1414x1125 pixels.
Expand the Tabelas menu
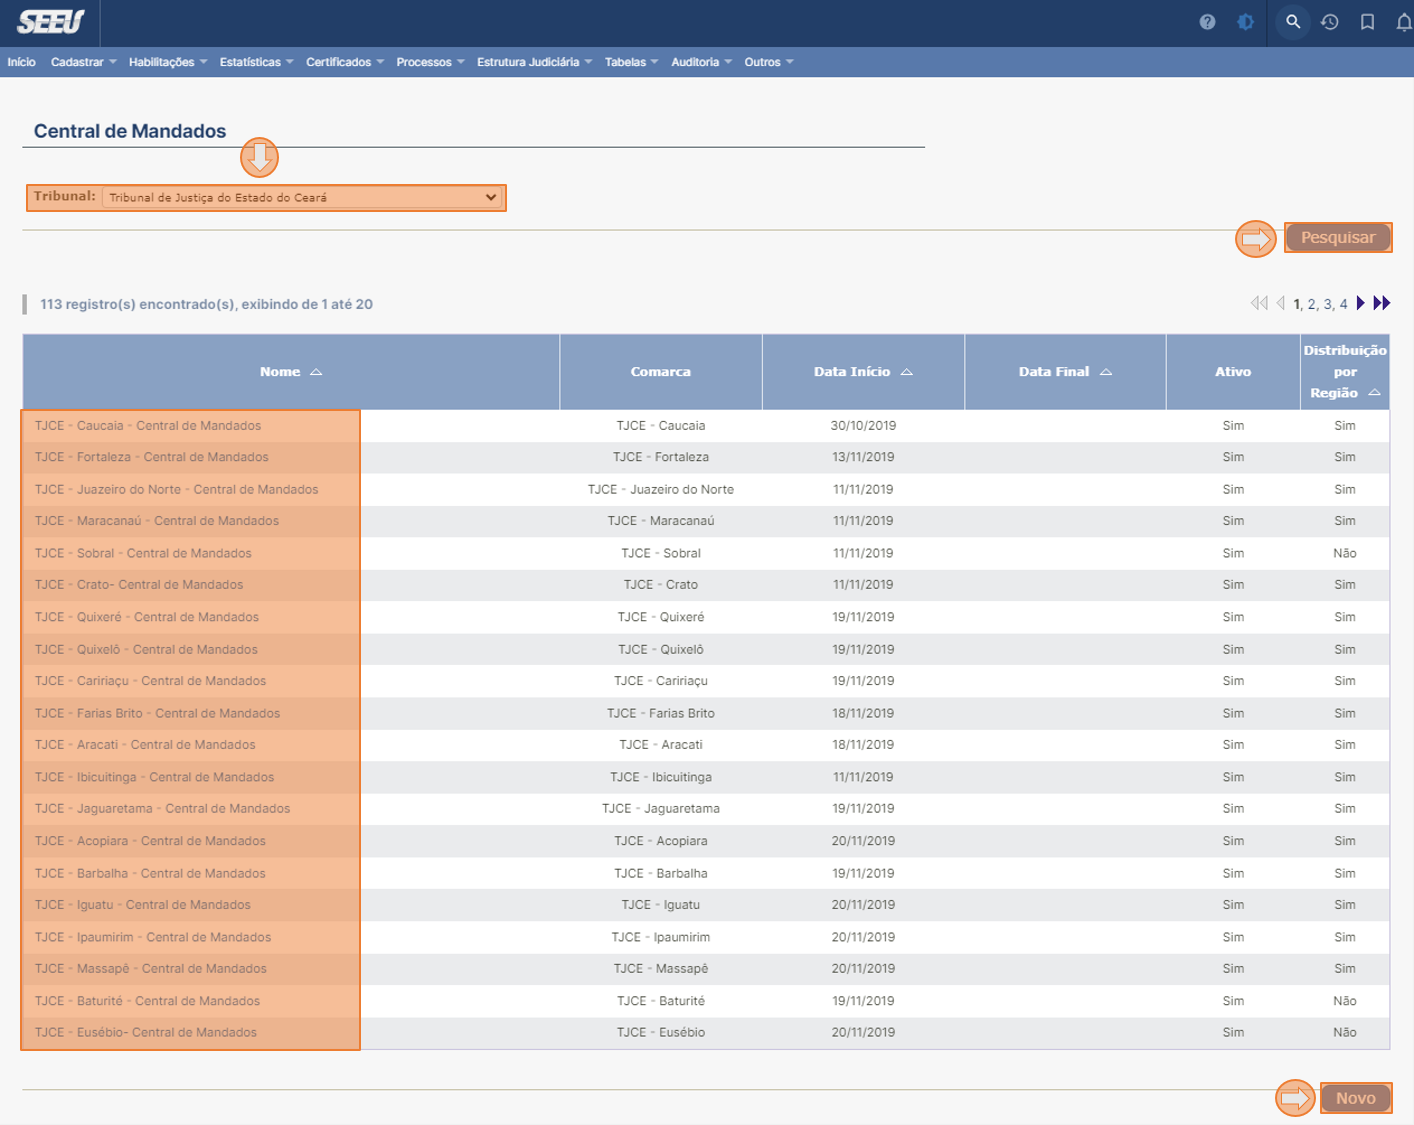(632, 62)
